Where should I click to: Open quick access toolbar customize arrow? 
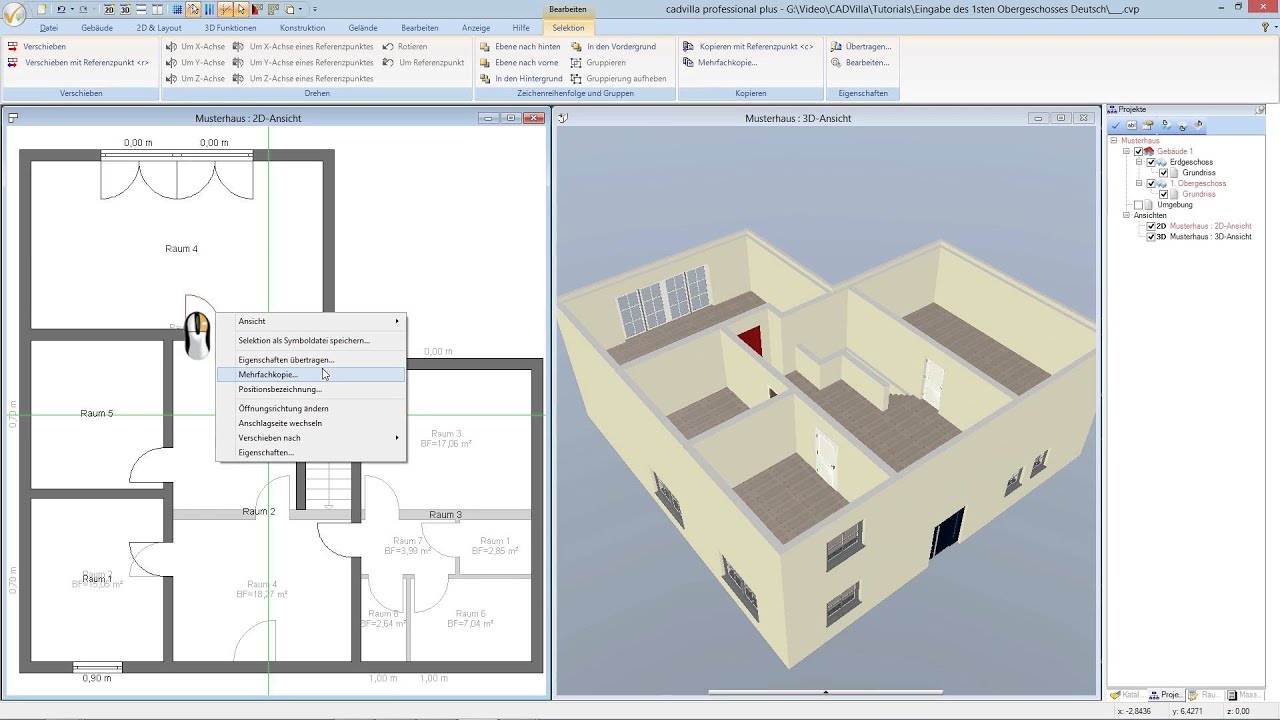tap(315, 10)
